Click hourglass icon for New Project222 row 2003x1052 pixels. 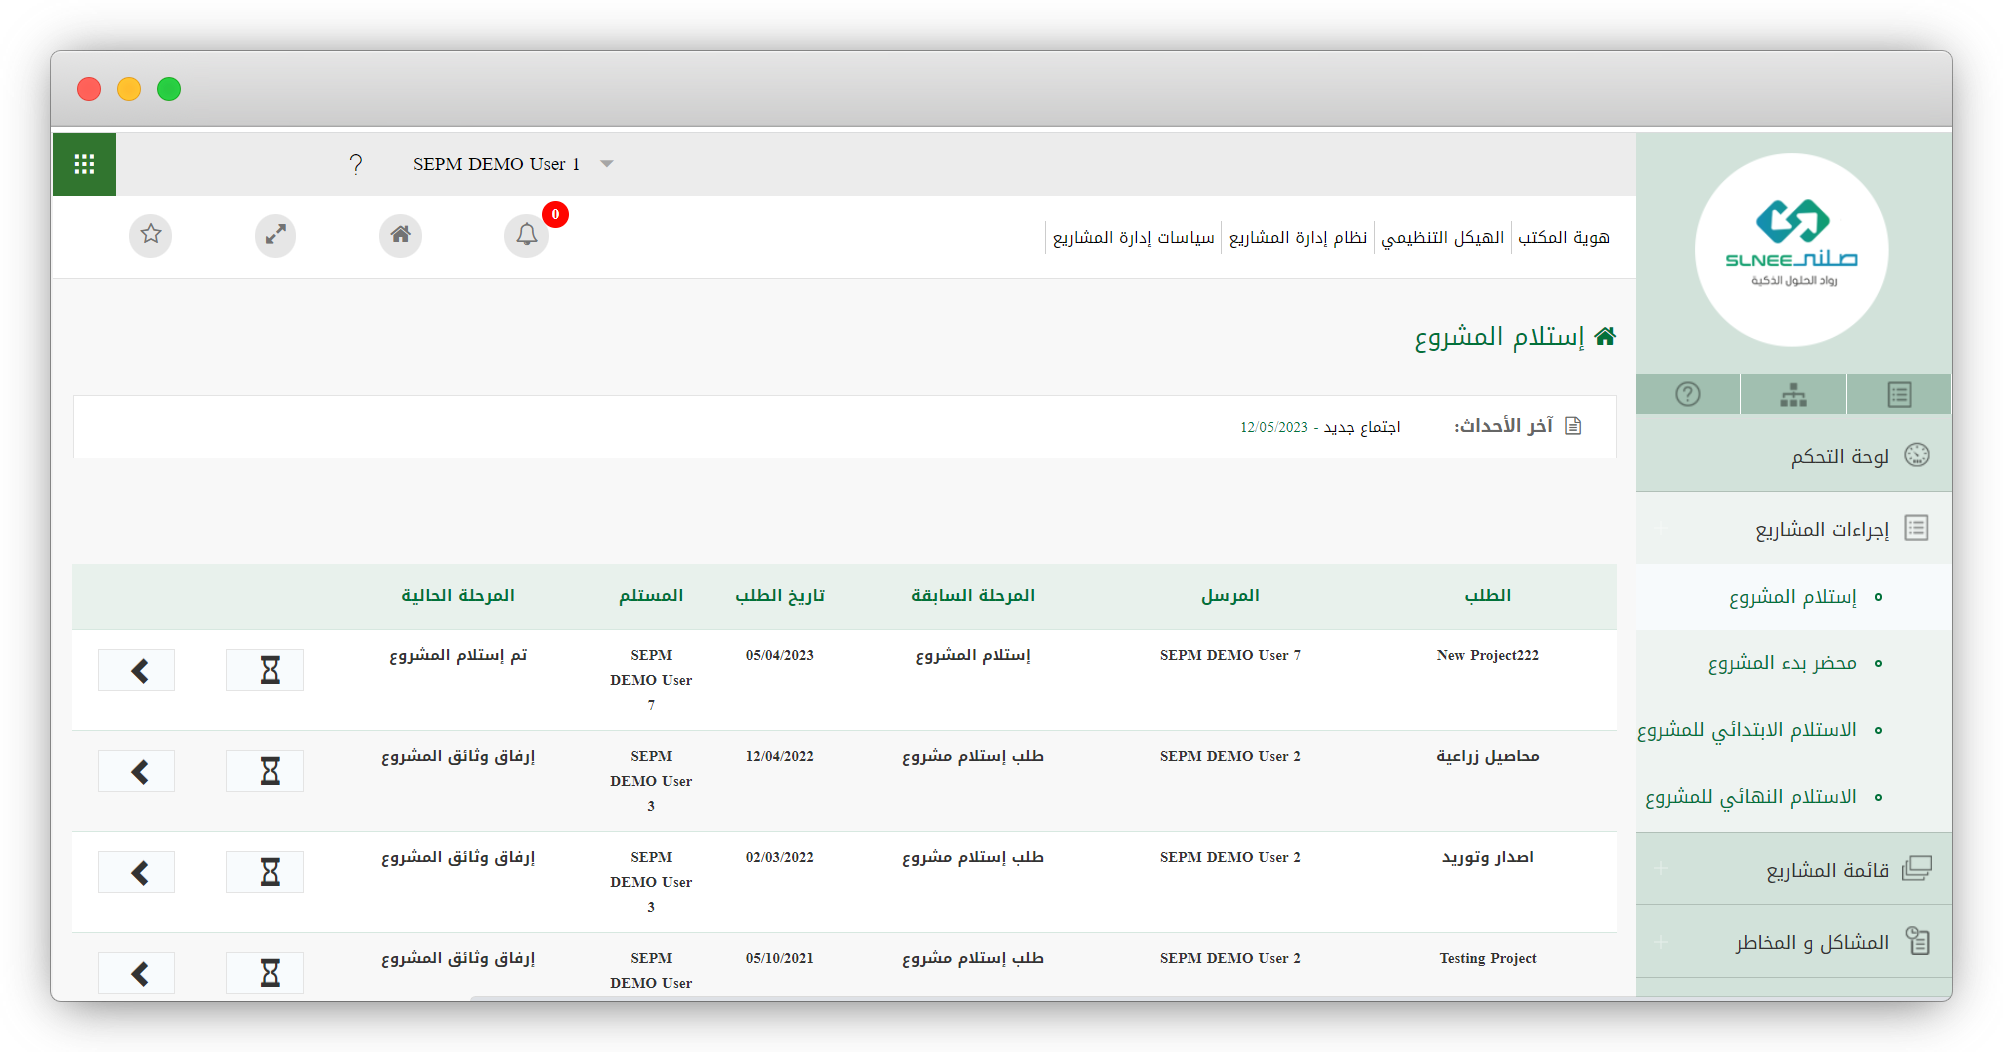pos(265,670)
